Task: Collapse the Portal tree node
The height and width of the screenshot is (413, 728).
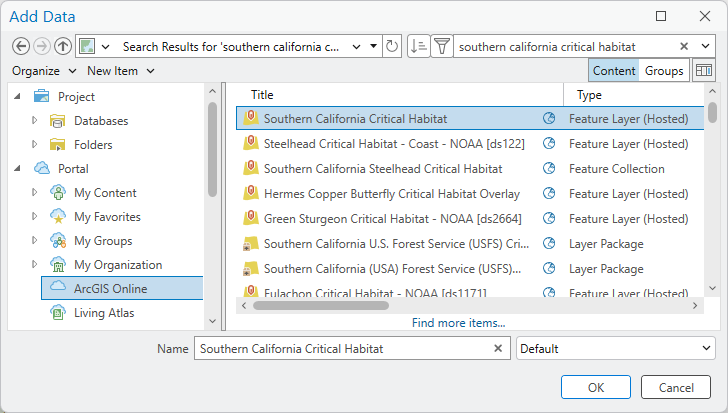Action: [x=18, y=168]
